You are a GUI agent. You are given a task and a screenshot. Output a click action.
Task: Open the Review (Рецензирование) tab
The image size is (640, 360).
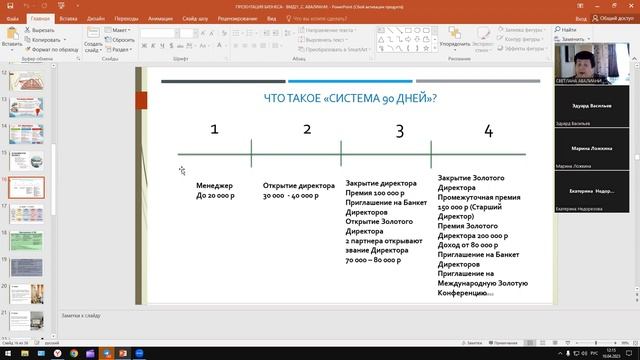point(237,19)
